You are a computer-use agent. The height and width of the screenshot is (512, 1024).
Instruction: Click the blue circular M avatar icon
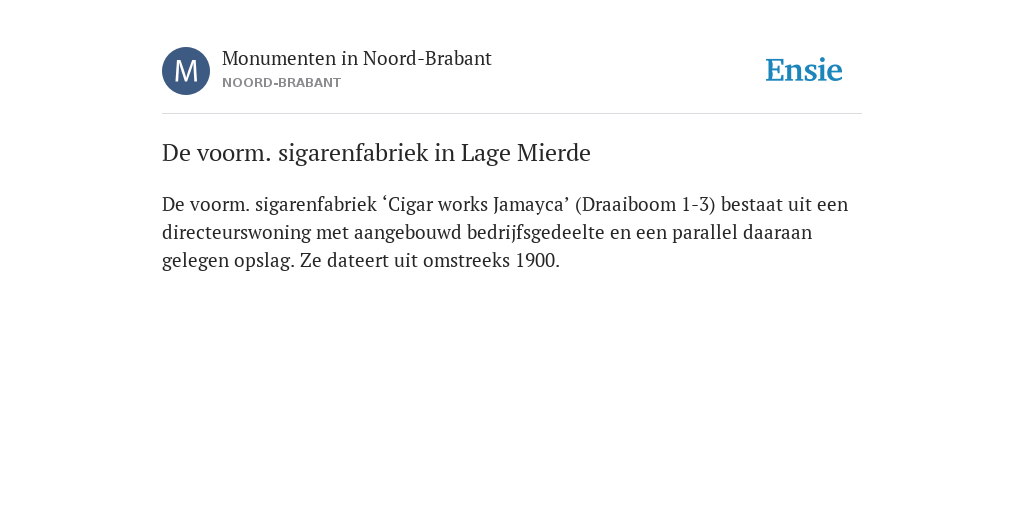coord(186,71)
